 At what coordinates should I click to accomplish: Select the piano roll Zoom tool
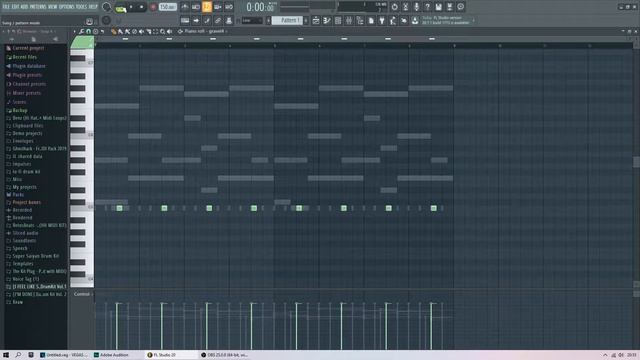162,31
